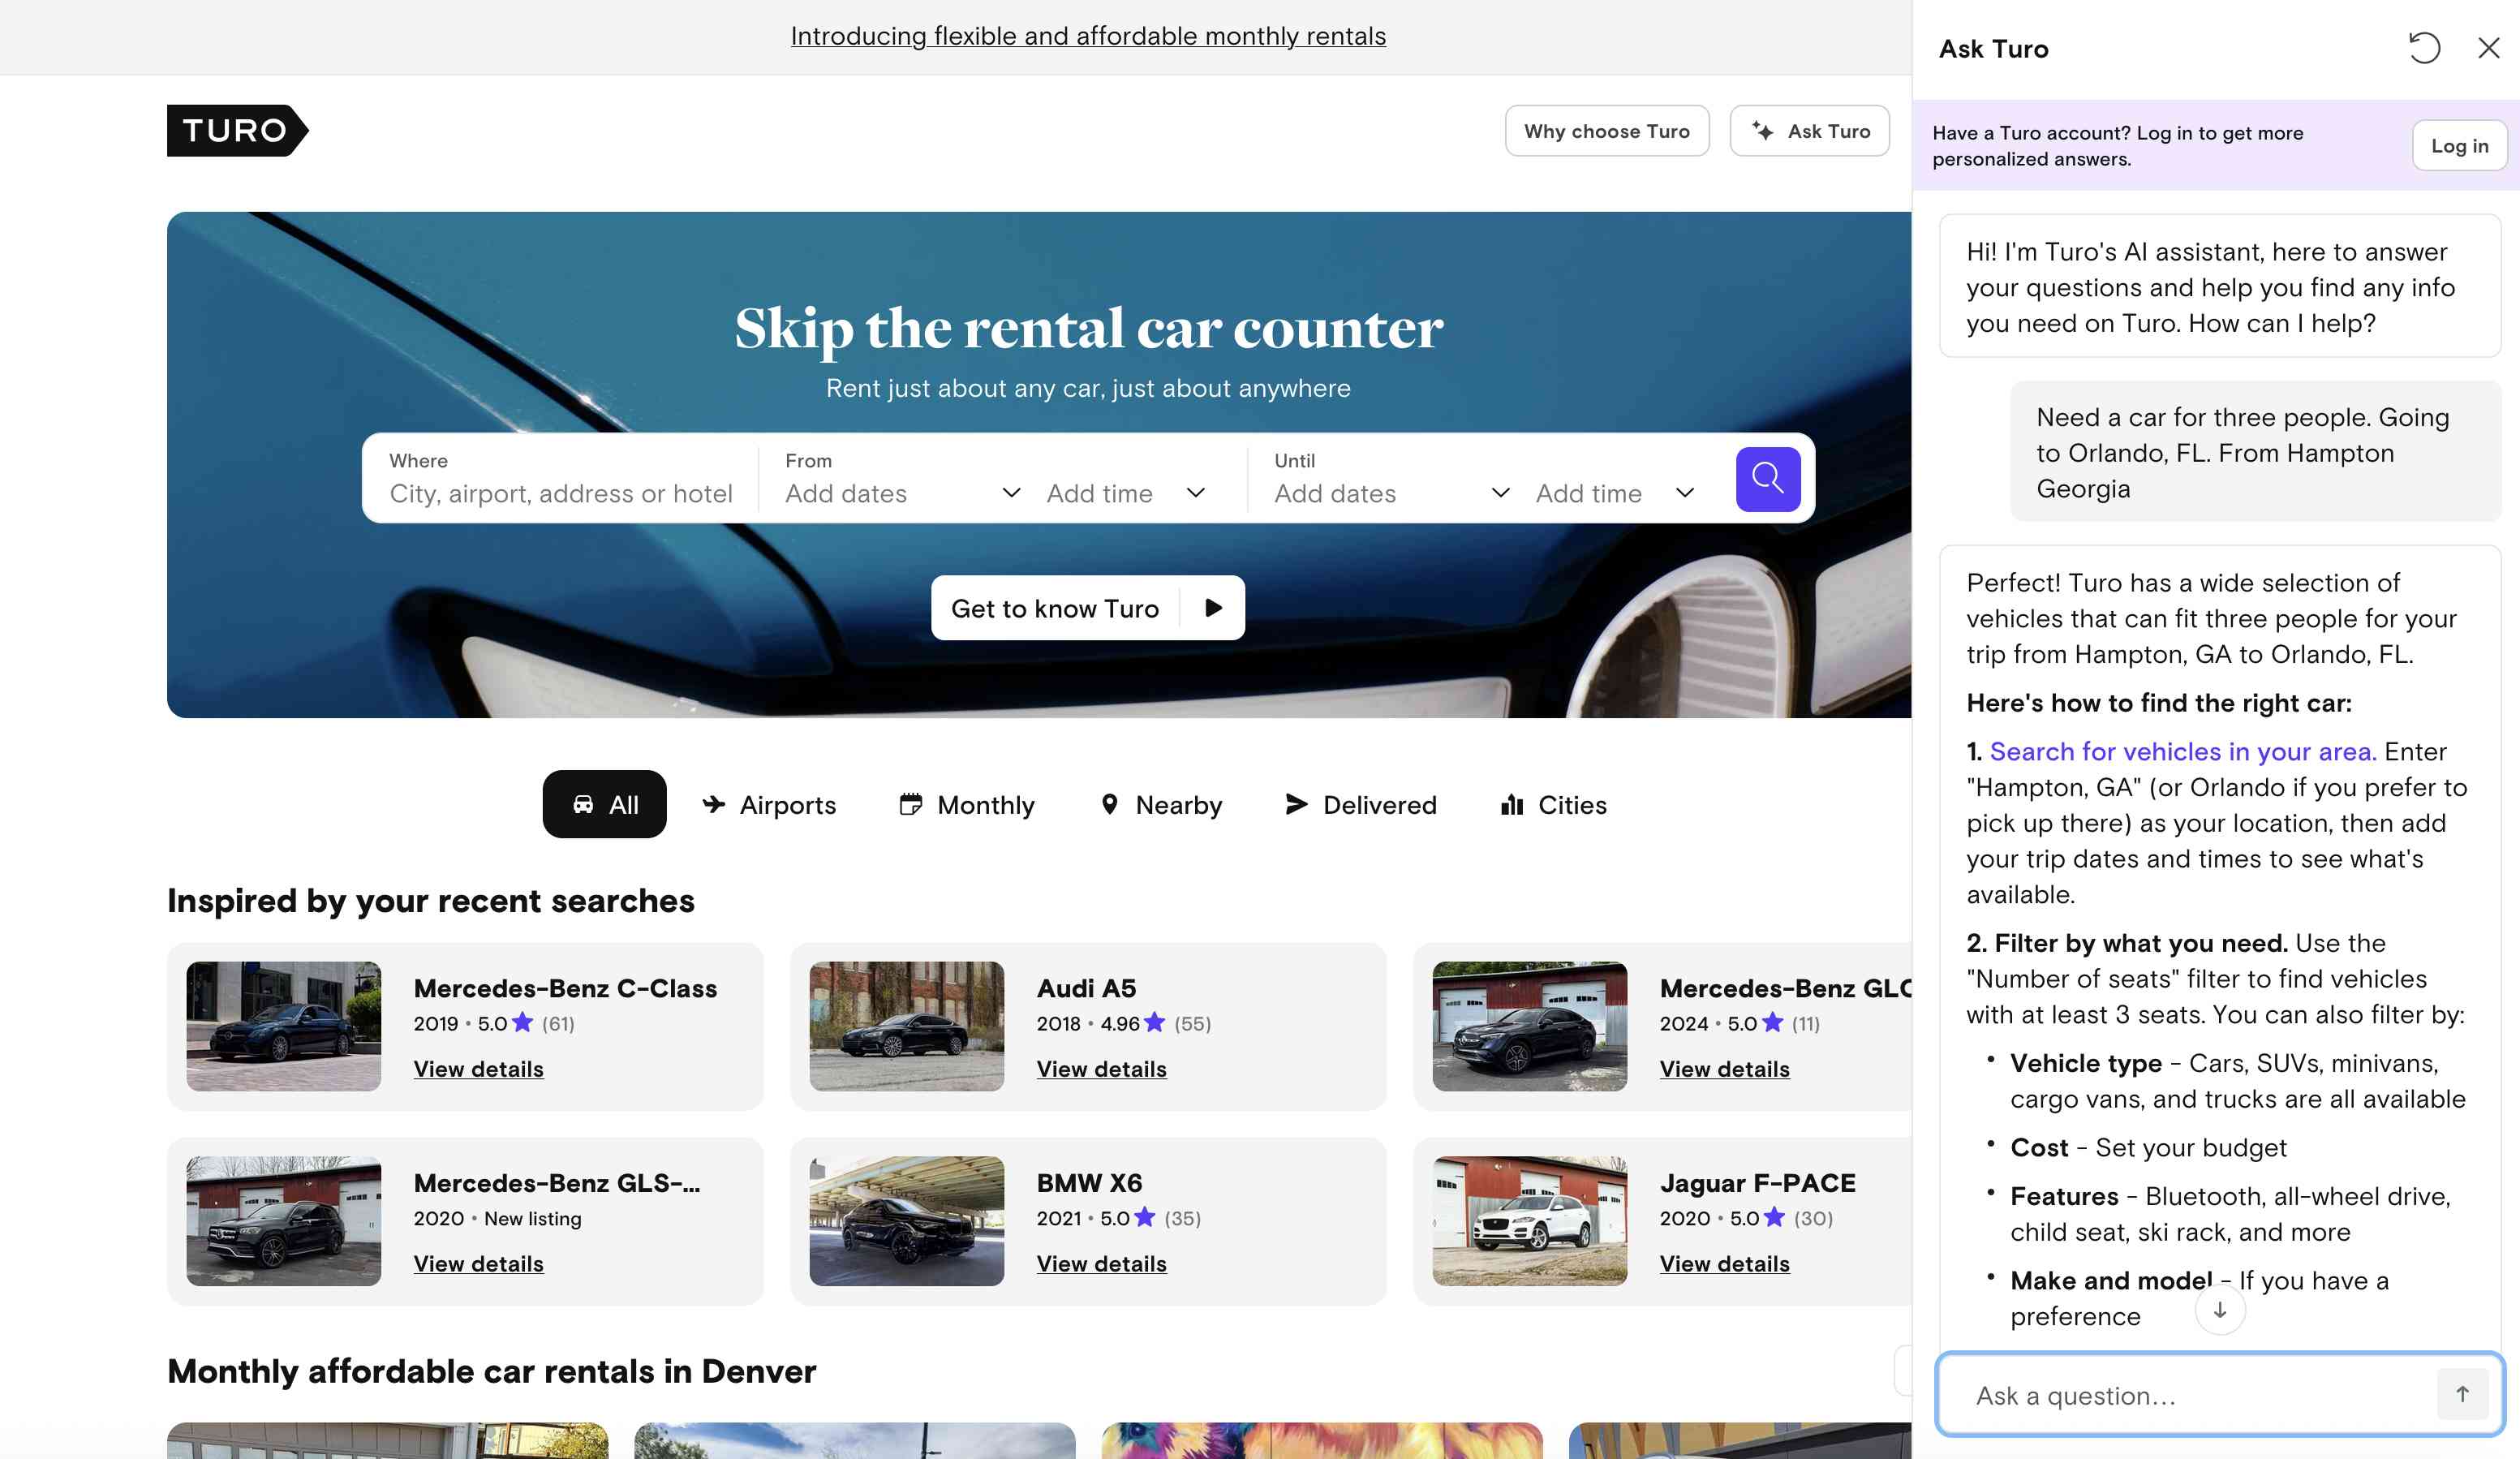Select the Cities tab
This screenshot has width=2520, height=1459.
(1553, 804)
